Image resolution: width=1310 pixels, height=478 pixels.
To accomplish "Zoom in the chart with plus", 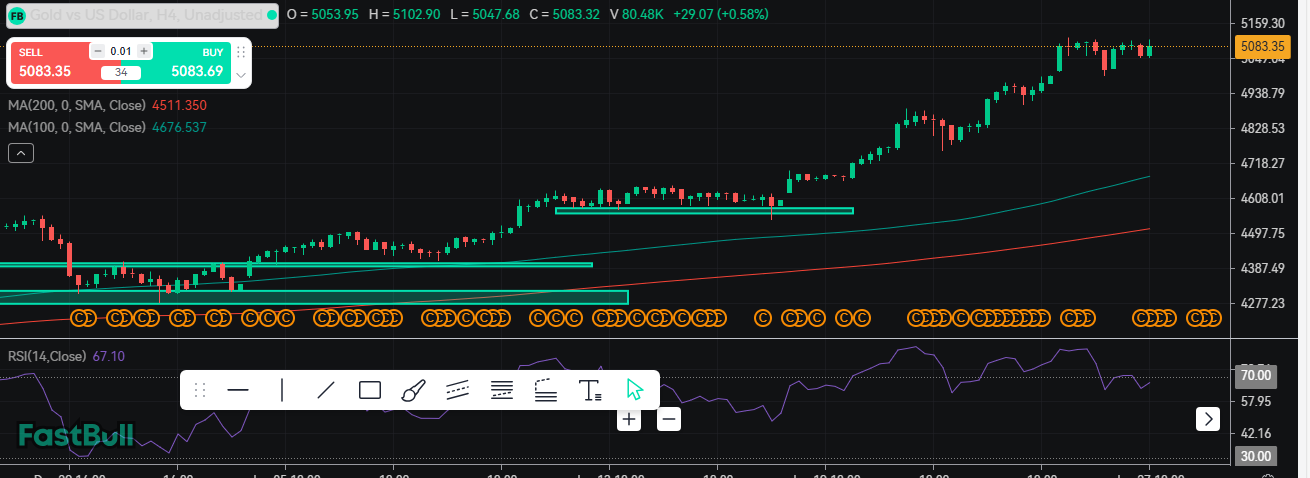I will click(629, 419).
